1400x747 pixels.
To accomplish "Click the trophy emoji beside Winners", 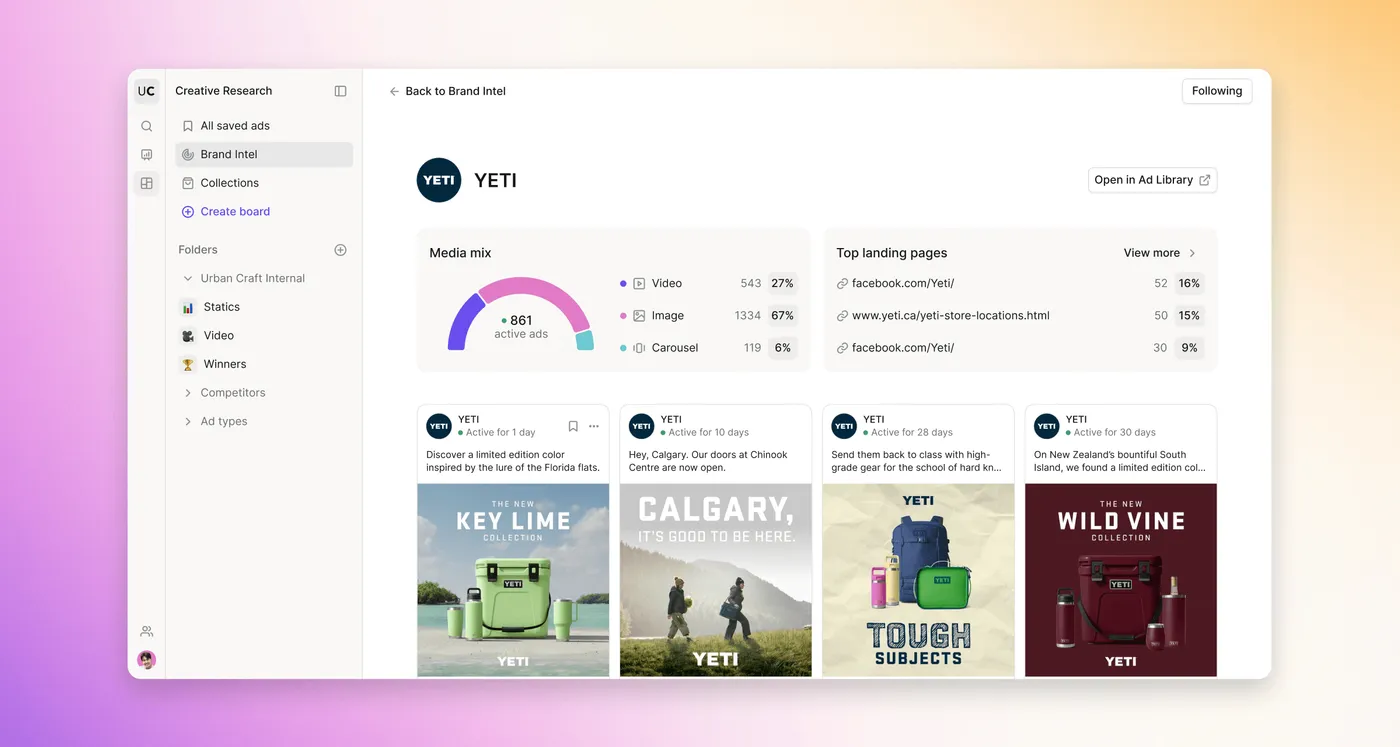I will 187,364.
